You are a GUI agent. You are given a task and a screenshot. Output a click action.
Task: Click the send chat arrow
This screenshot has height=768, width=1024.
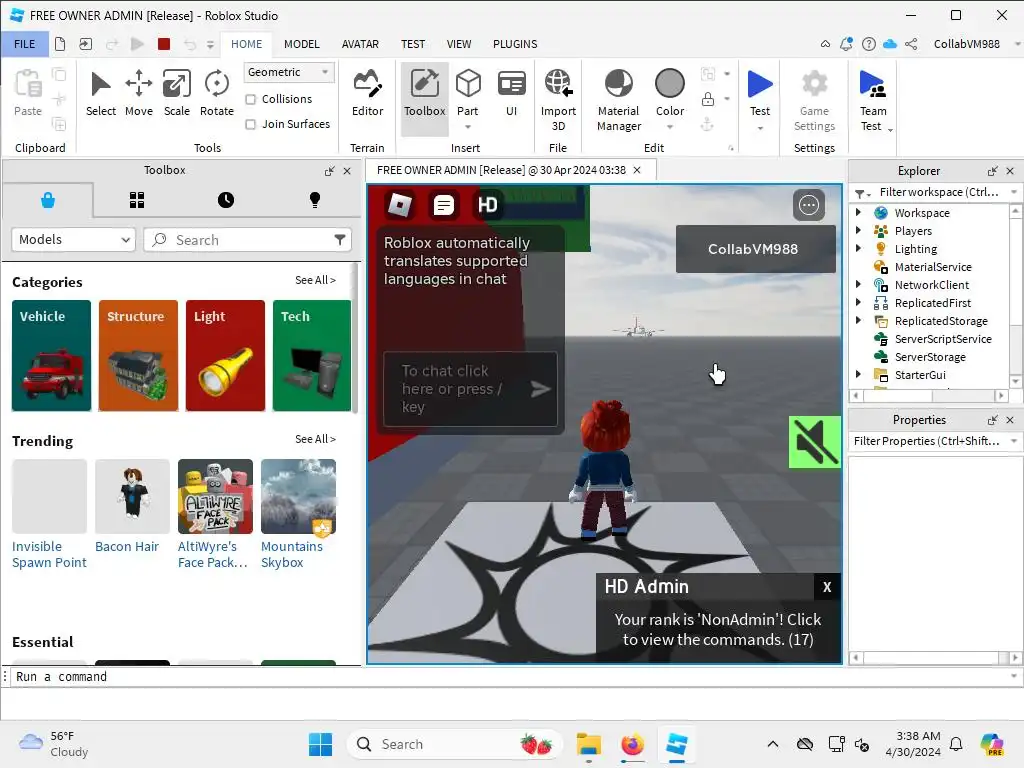tap(541, 389)
